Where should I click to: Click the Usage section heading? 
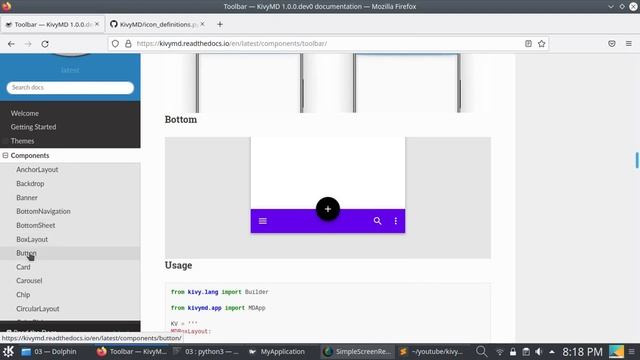tap(178, 265)
